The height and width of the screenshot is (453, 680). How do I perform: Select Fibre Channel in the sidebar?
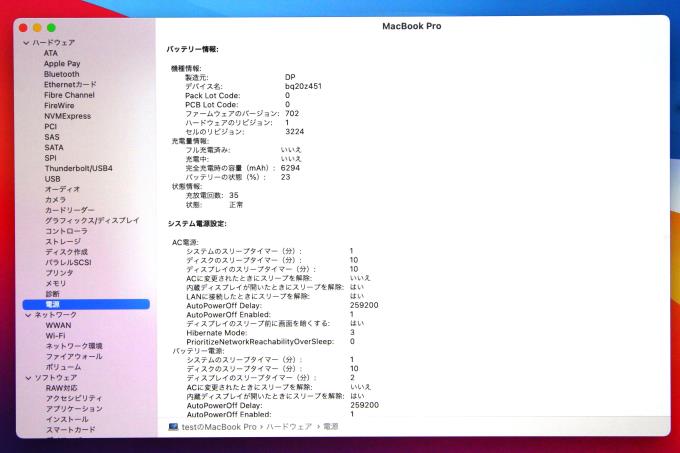pos(69,95)
